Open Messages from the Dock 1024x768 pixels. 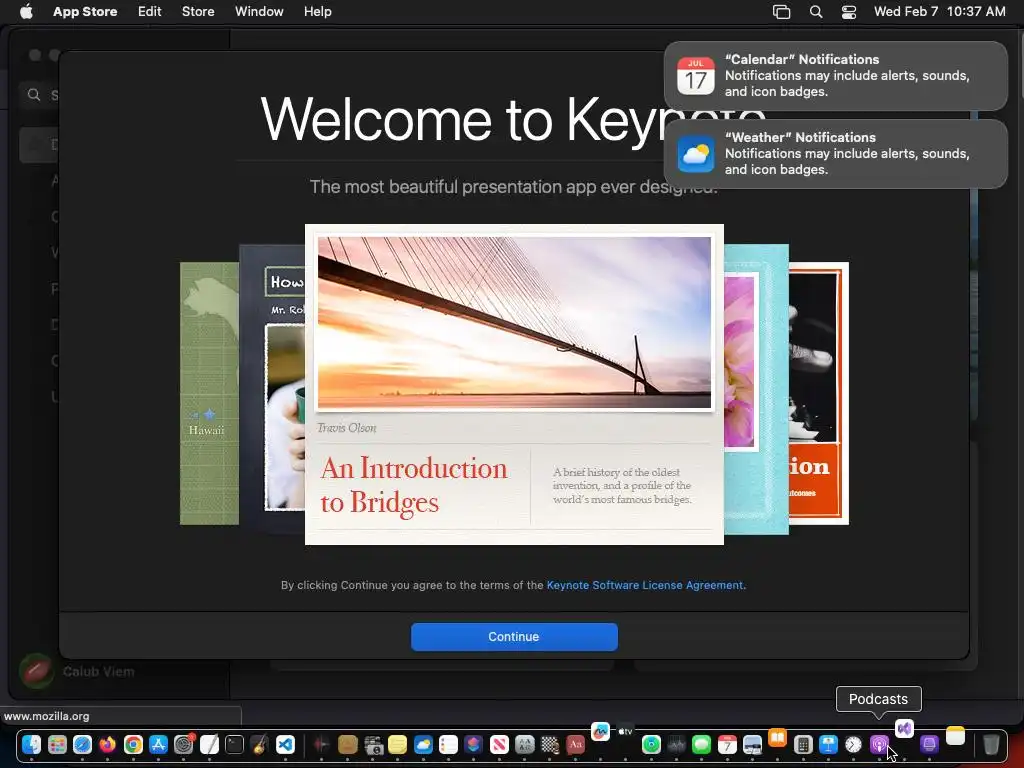tap(701, 744)
